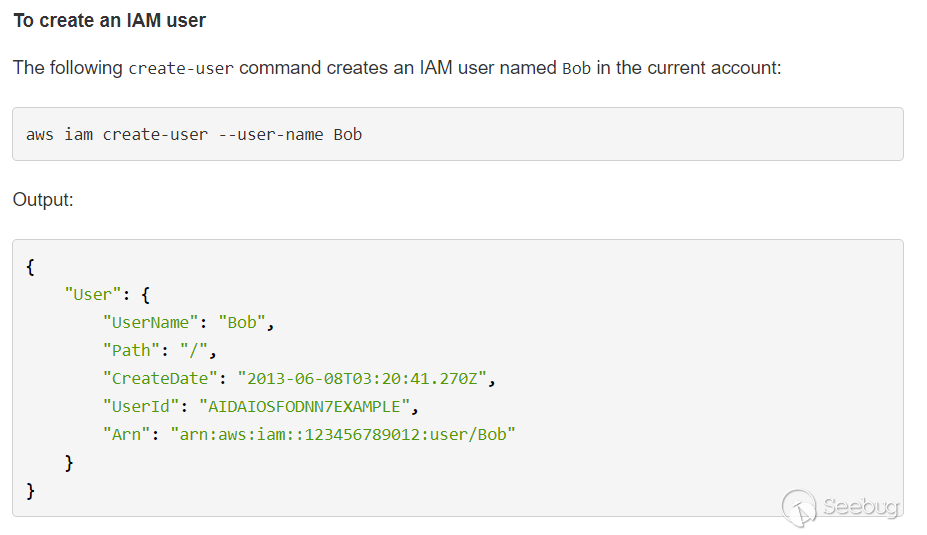927x535 pixels.
Task: Click the "Arn" key
Action: (126, 435)
